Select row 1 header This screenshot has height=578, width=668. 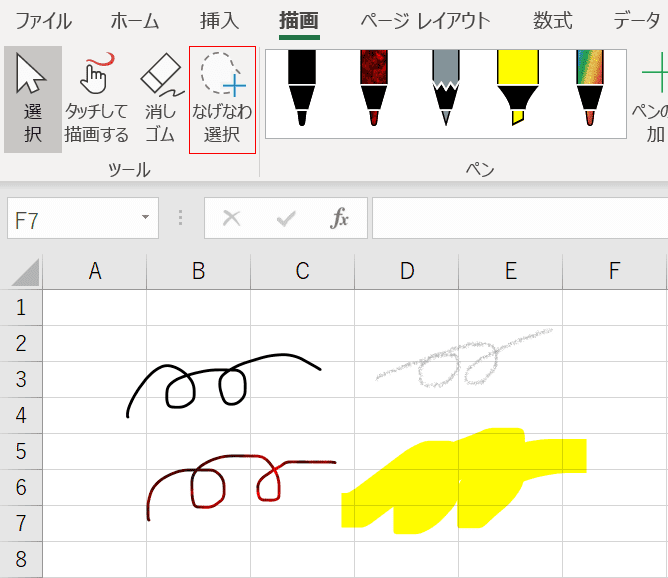click(21, 308)
